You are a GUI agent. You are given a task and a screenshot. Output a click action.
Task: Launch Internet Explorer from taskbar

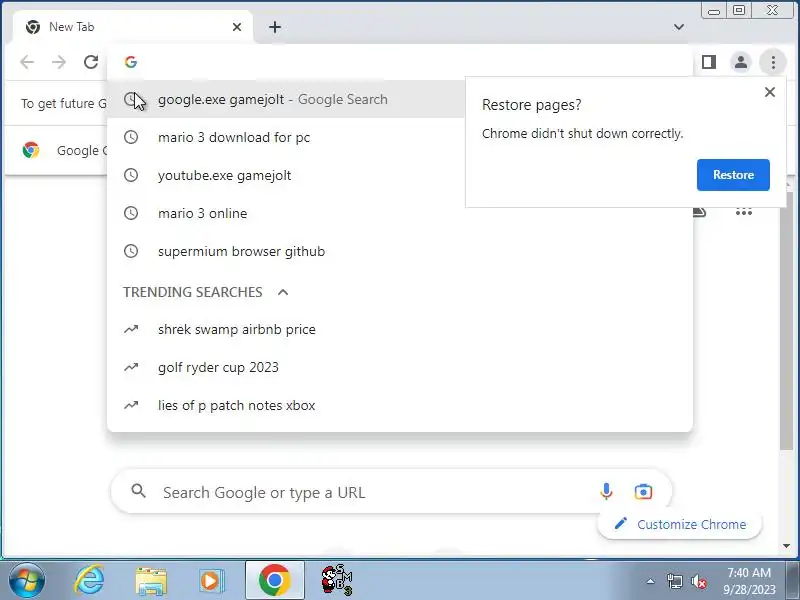pos(89,580)
